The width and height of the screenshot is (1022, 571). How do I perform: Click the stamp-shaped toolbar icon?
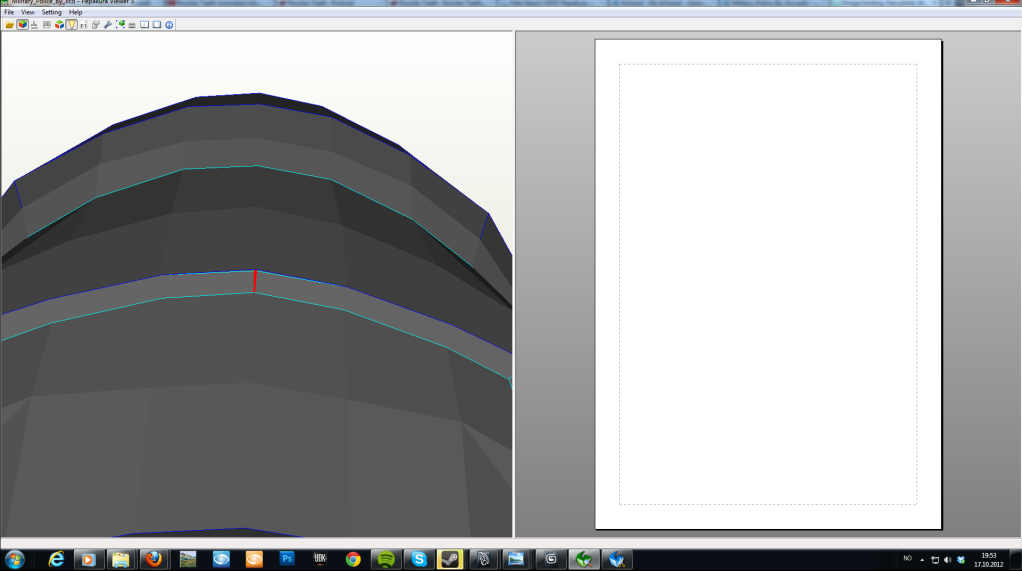click(x=34, y=25)
